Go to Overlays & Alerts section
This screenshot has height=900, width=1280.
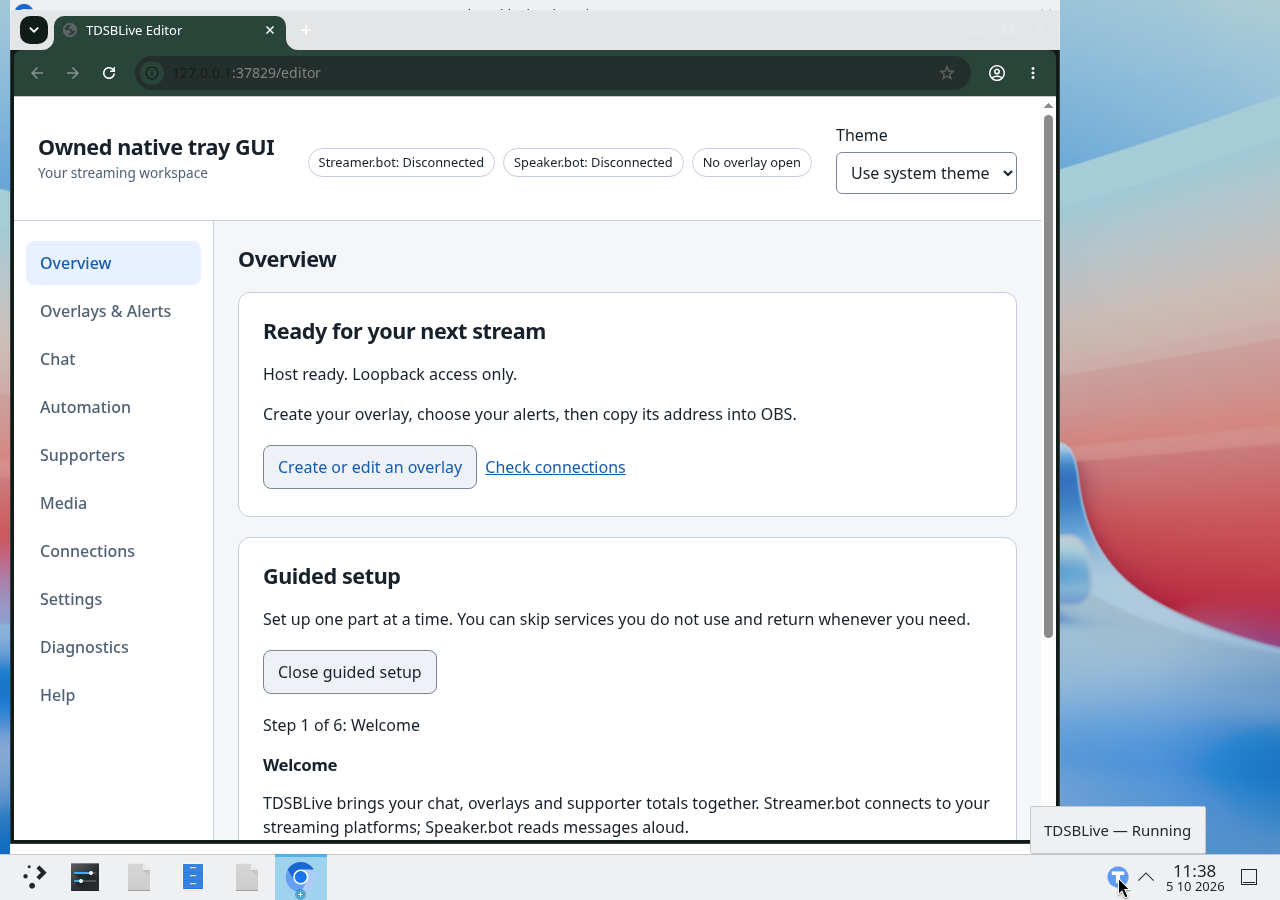(x=113, y=311)
